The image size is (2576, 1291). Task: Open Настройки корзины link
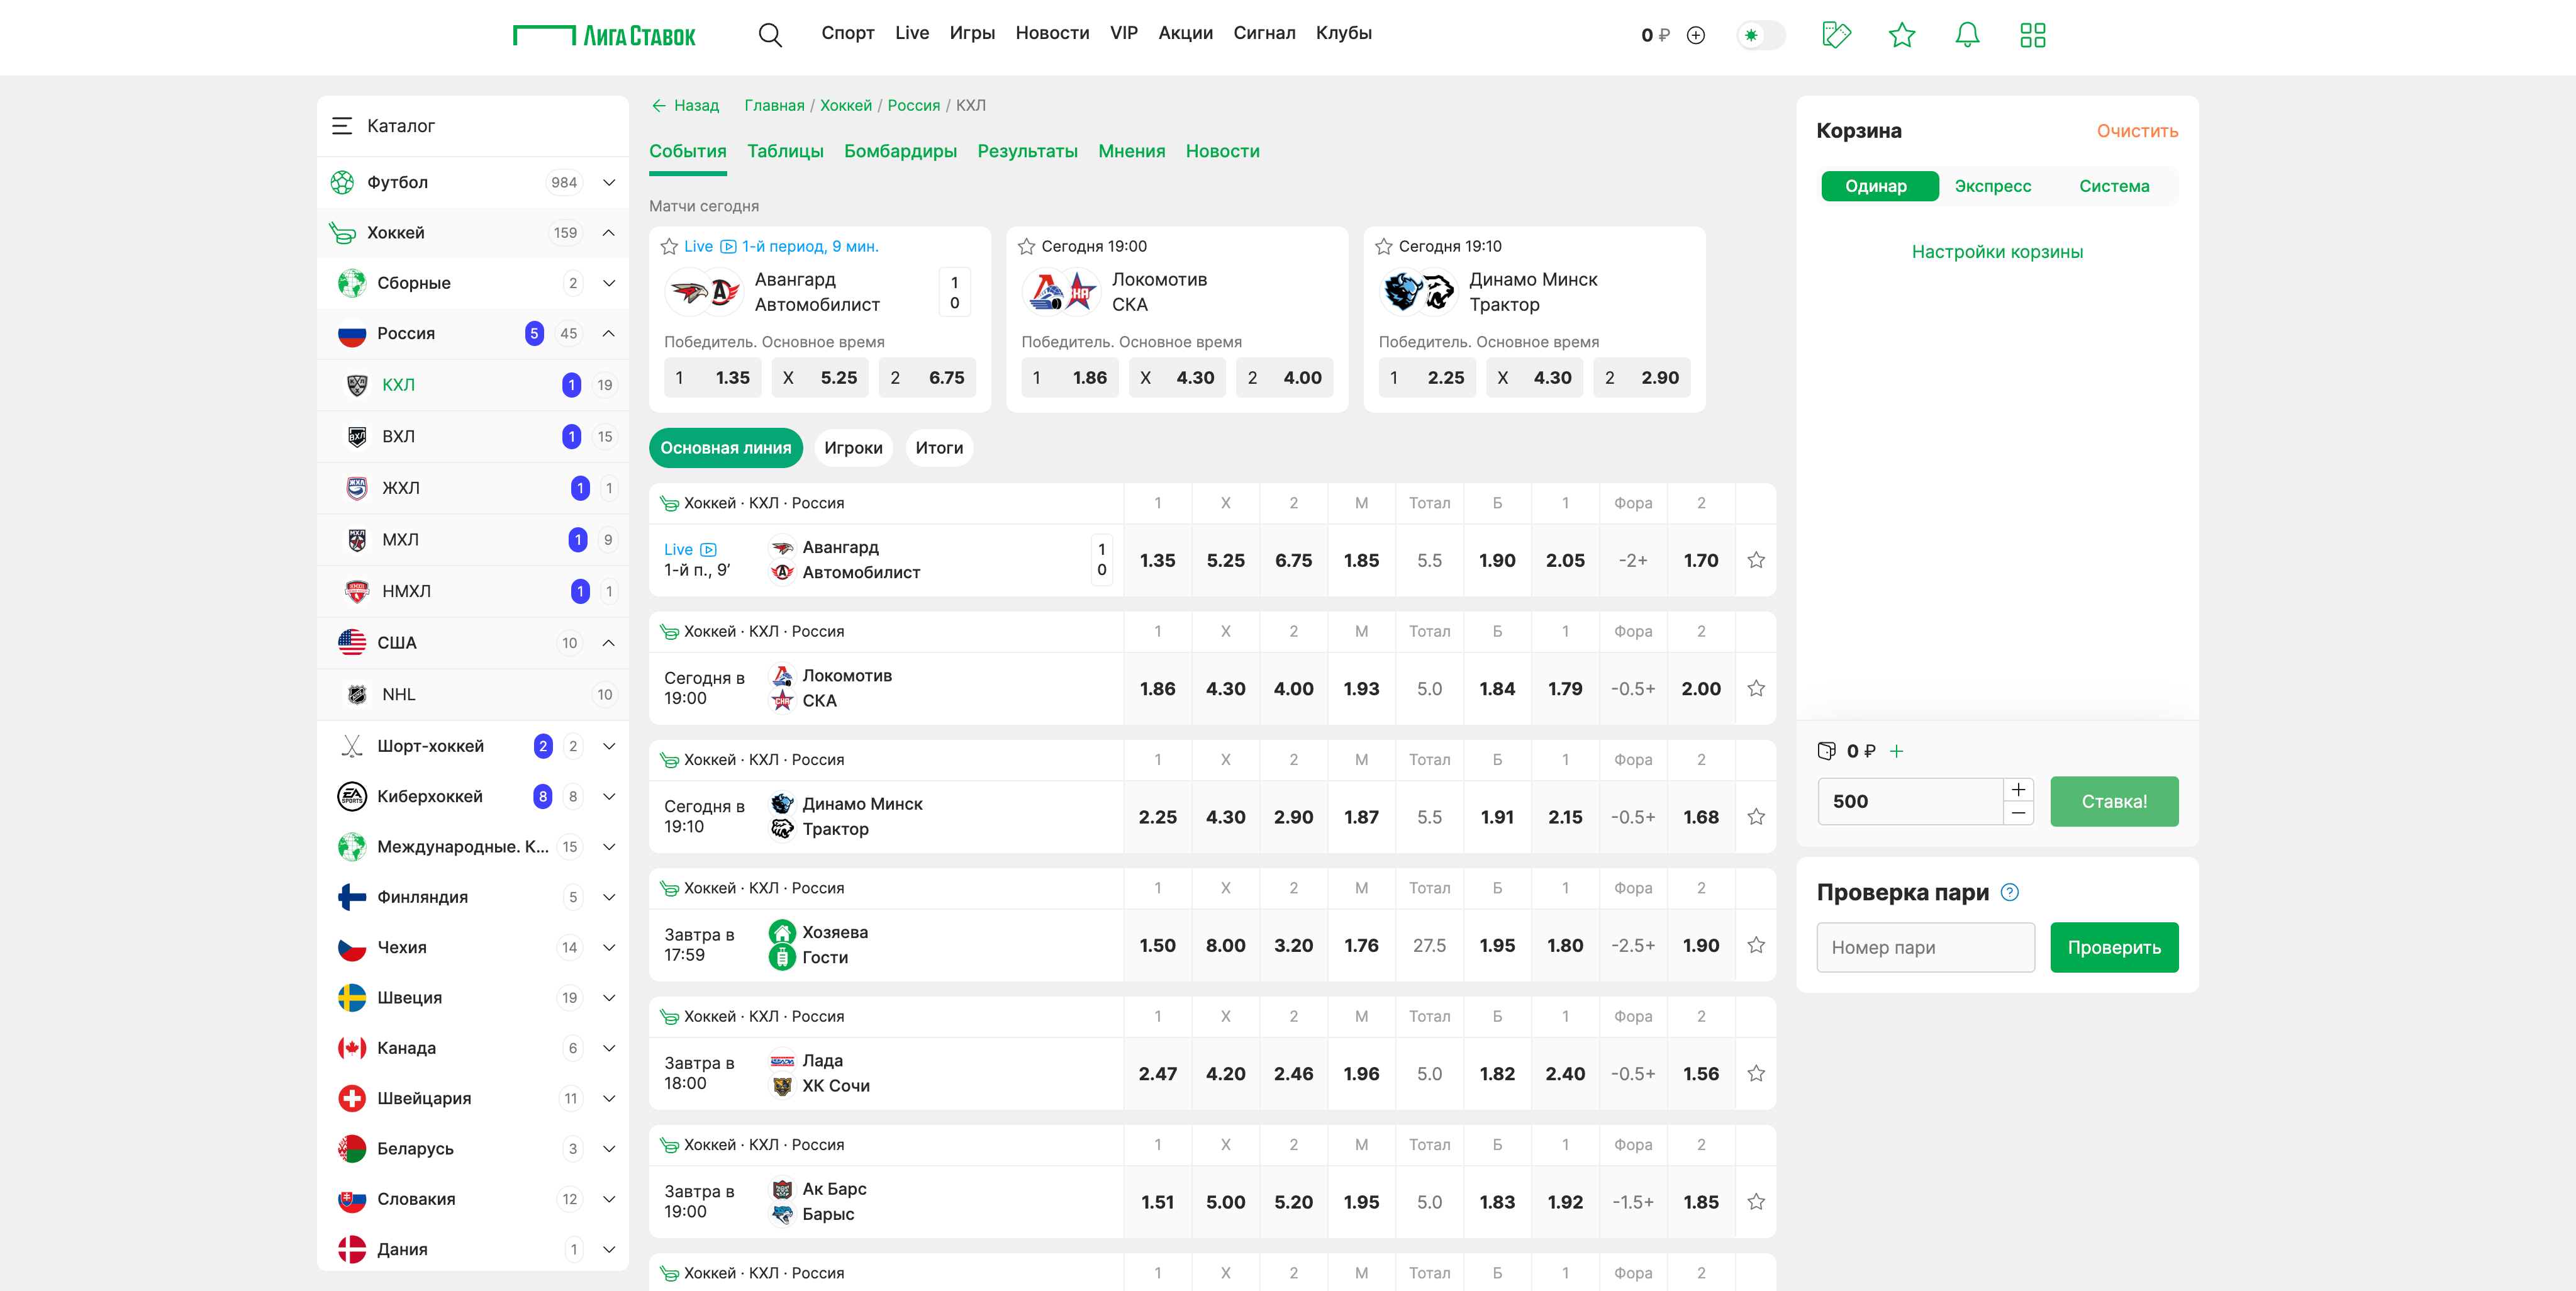[1996, 252]
